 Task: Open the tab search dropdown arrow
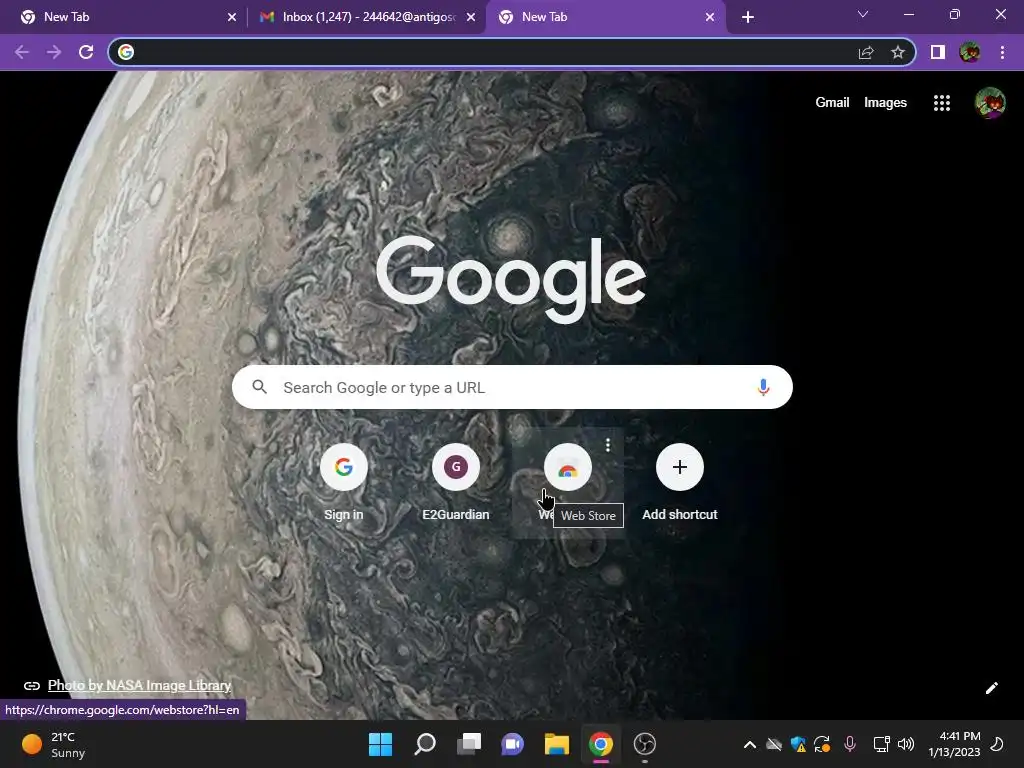click(x=863, y=14)
